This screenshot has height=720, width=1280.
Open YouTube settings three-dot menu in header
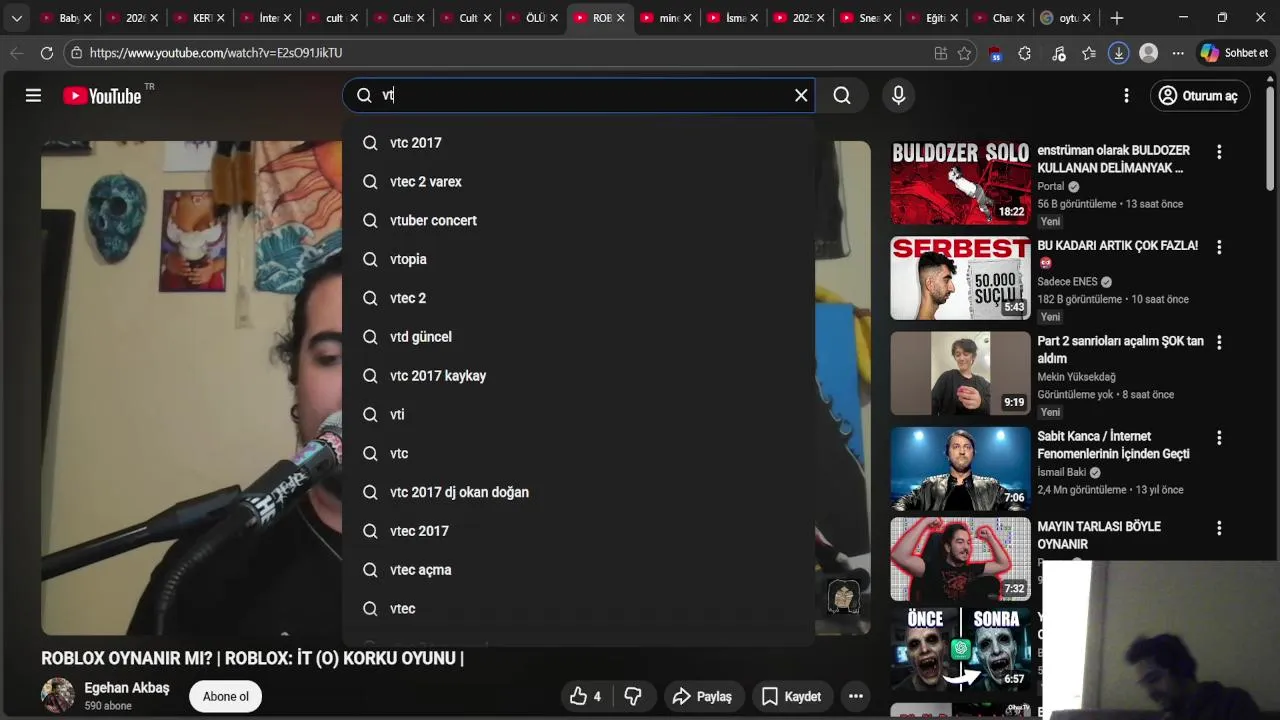point(1126,95)
